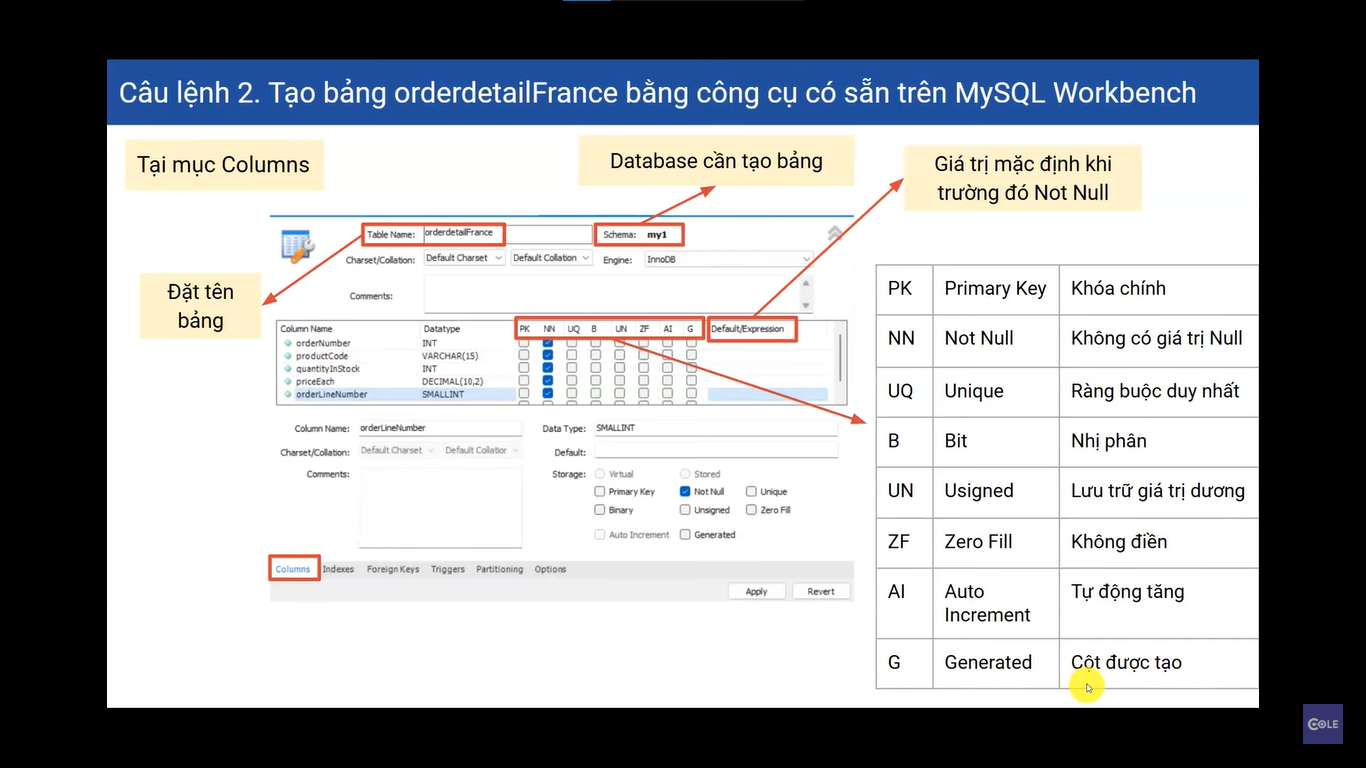Click the Data Type field showing SMALLINT

coord(715,428)
